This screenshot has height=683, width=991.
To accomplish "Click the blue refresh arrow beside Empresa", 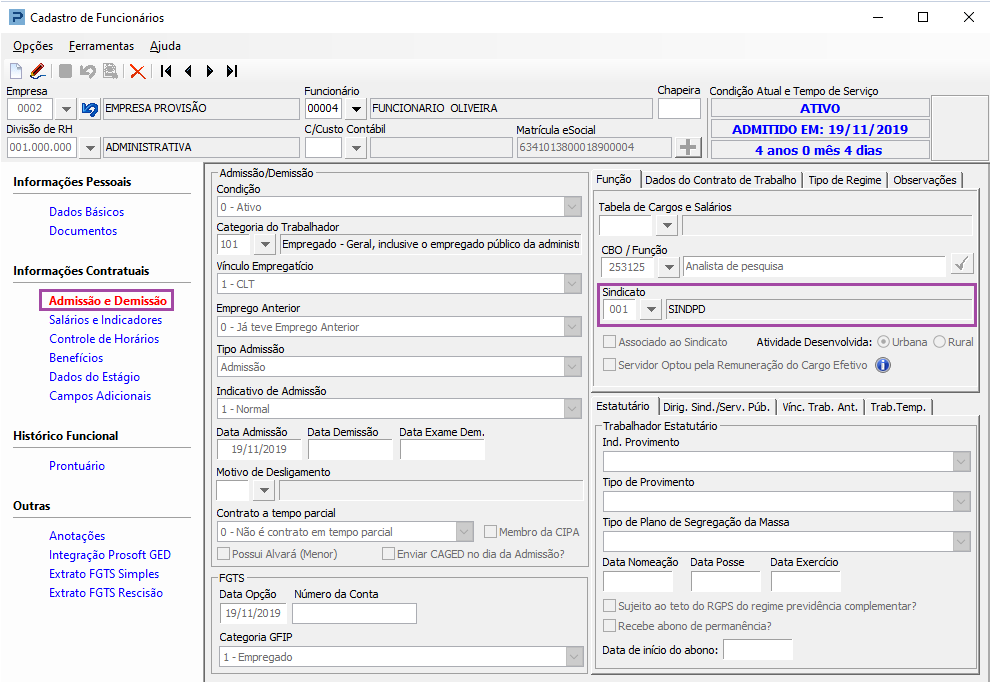I will click(x=90, y=109).
